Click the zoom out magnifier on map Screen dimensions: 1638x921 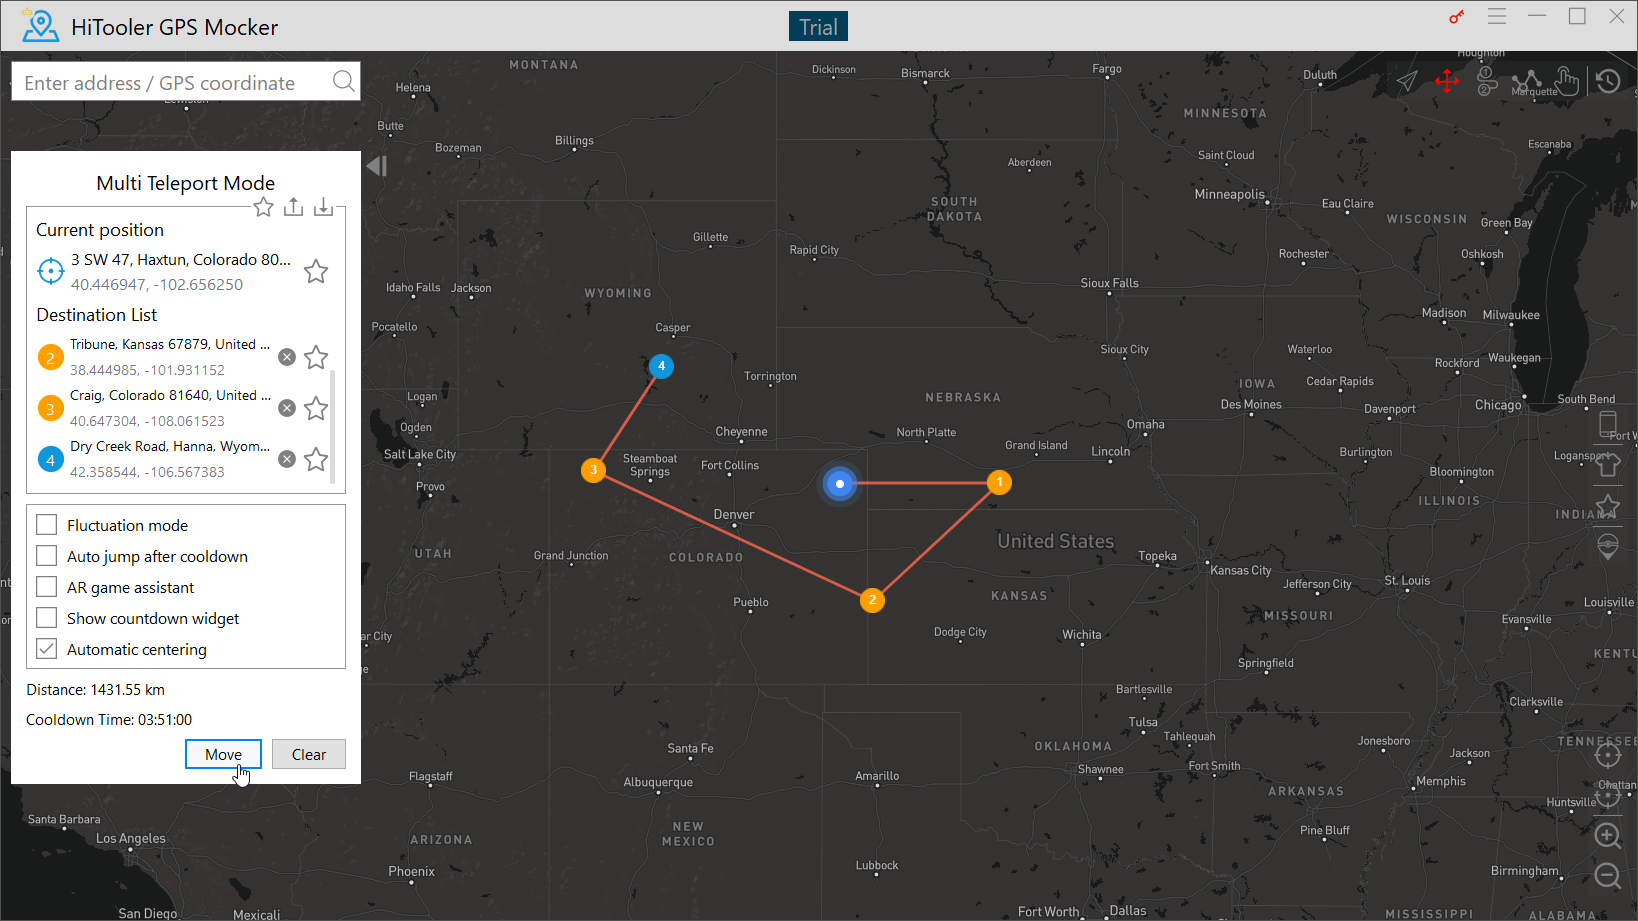point(1607,876)
